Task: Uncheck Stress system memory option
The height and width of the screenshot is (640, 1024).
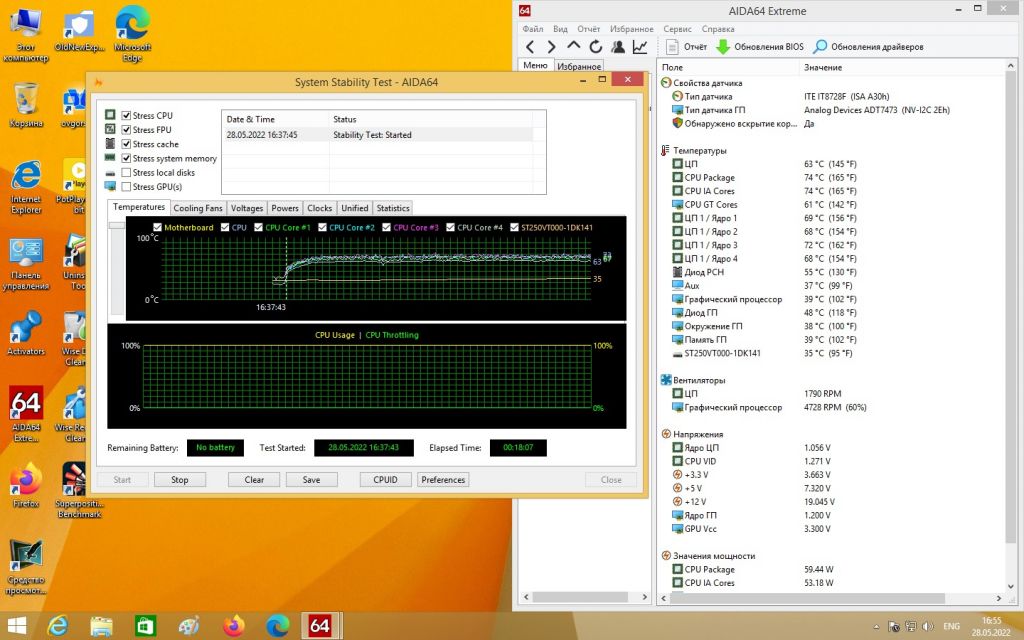Action: coord(127,159)
